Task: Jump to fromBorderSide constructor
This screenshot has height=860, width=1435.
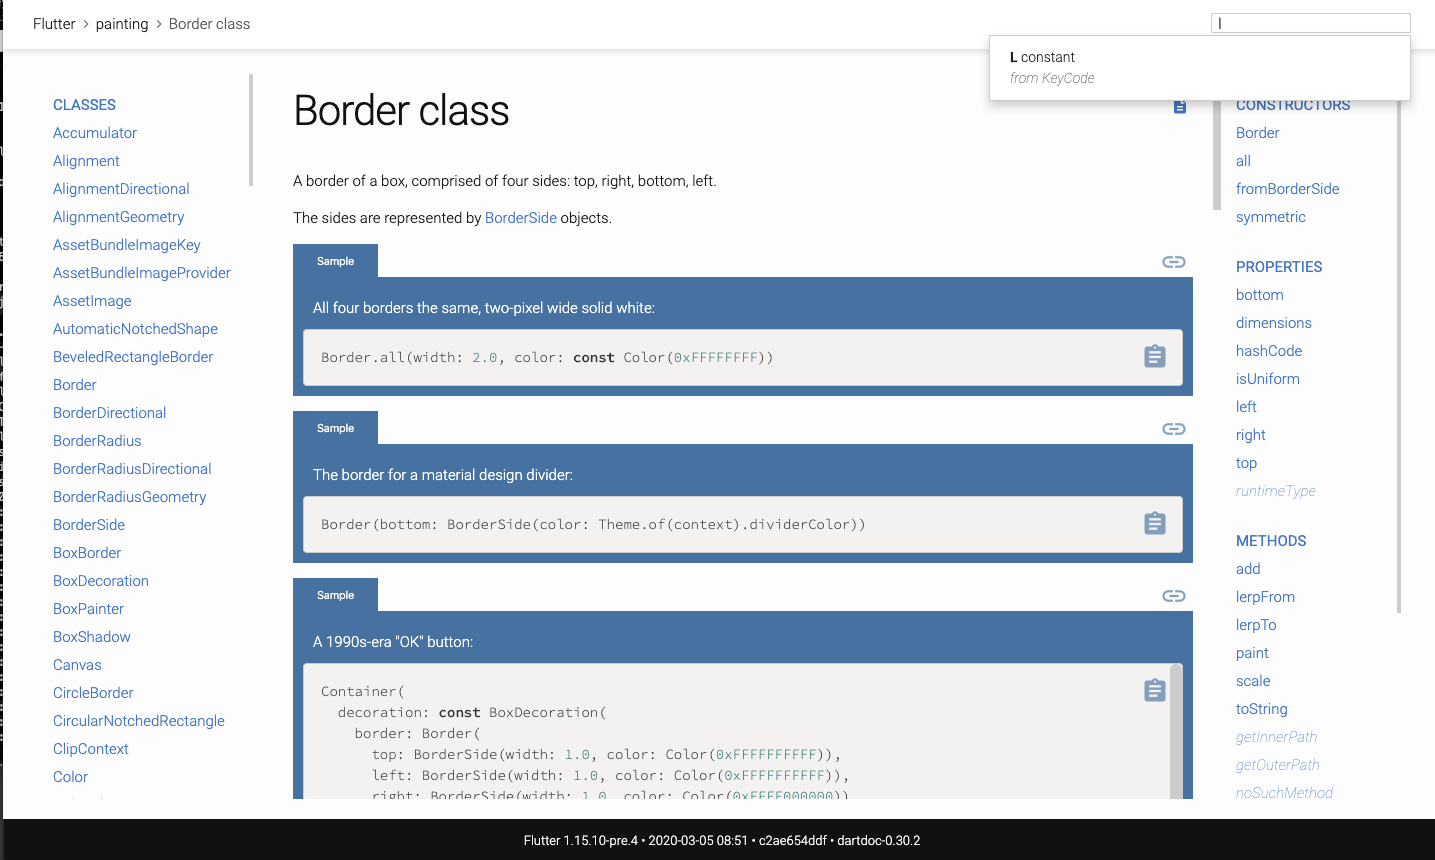Action: pos(1287,189)
